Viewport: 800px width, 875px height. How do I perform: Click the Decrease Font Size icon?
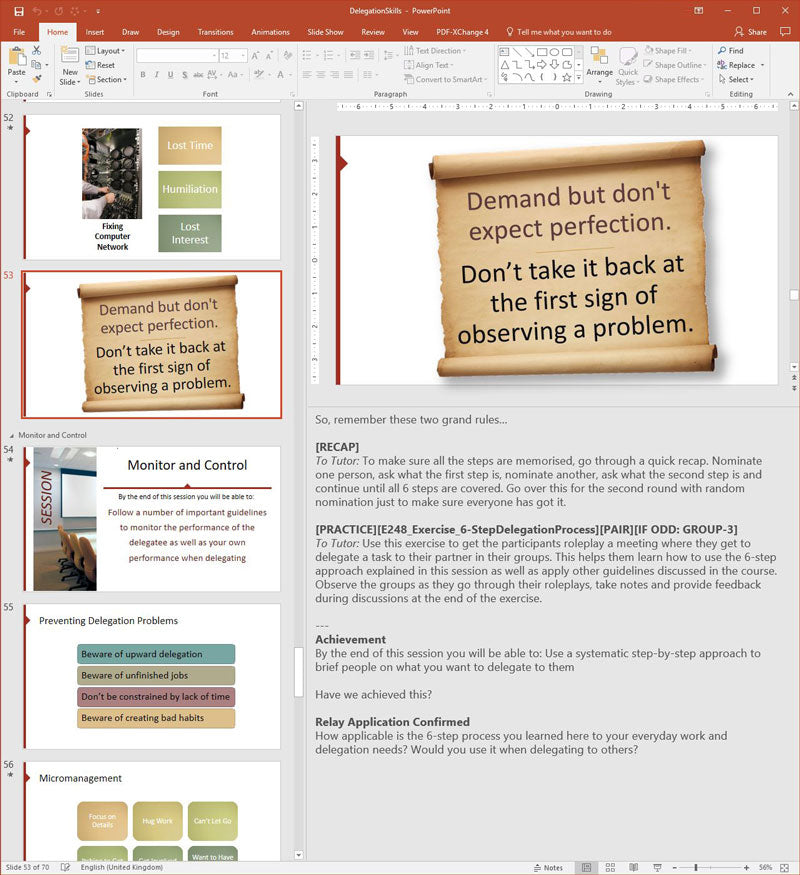click(x=269, y=56)
